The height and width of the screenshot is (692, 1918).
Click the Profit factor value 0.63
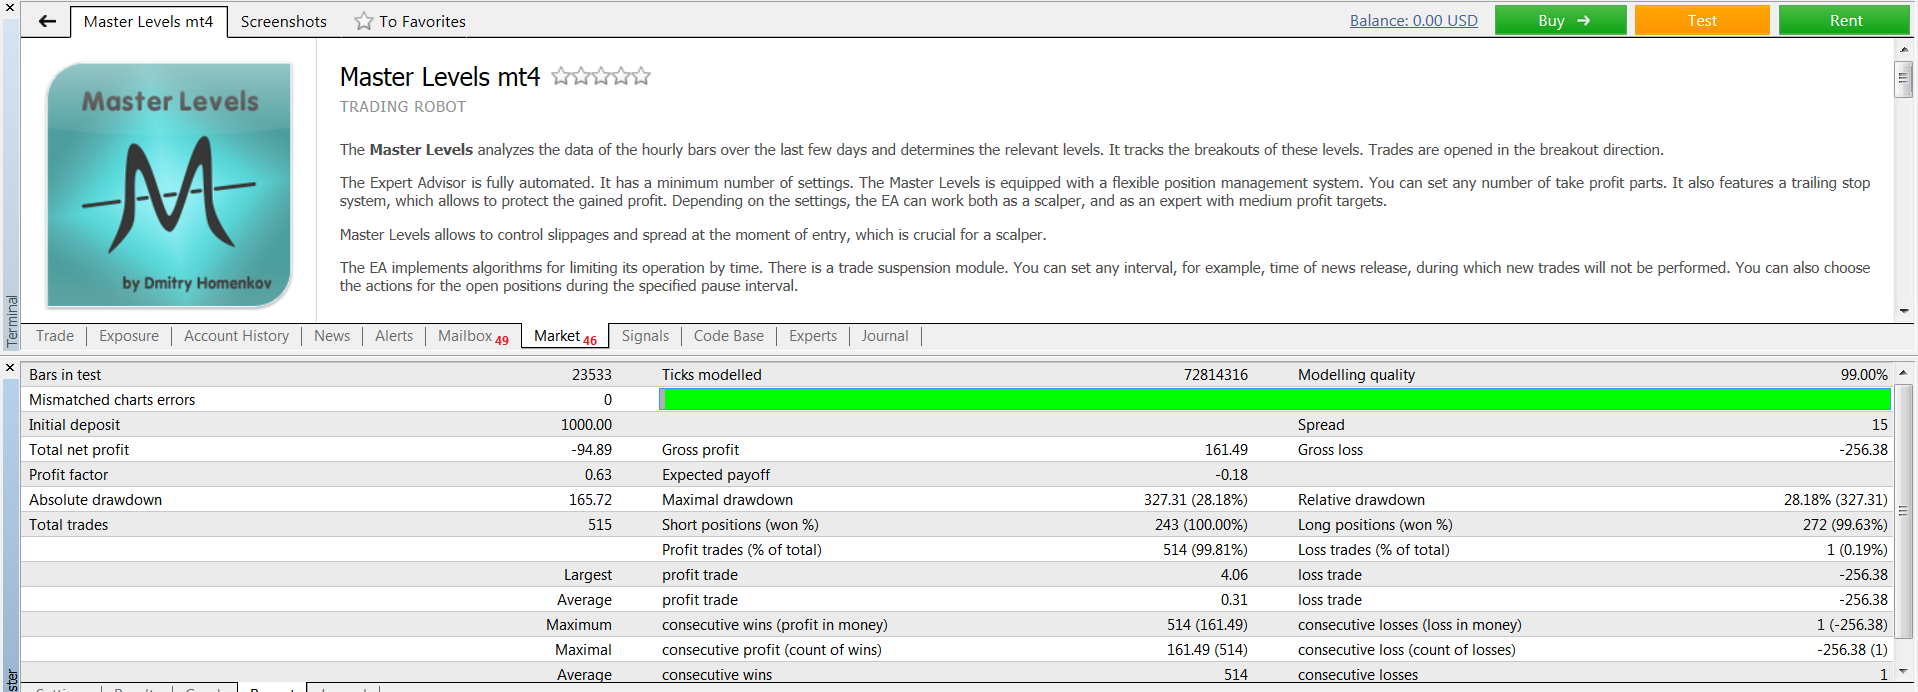pos(598,475)
